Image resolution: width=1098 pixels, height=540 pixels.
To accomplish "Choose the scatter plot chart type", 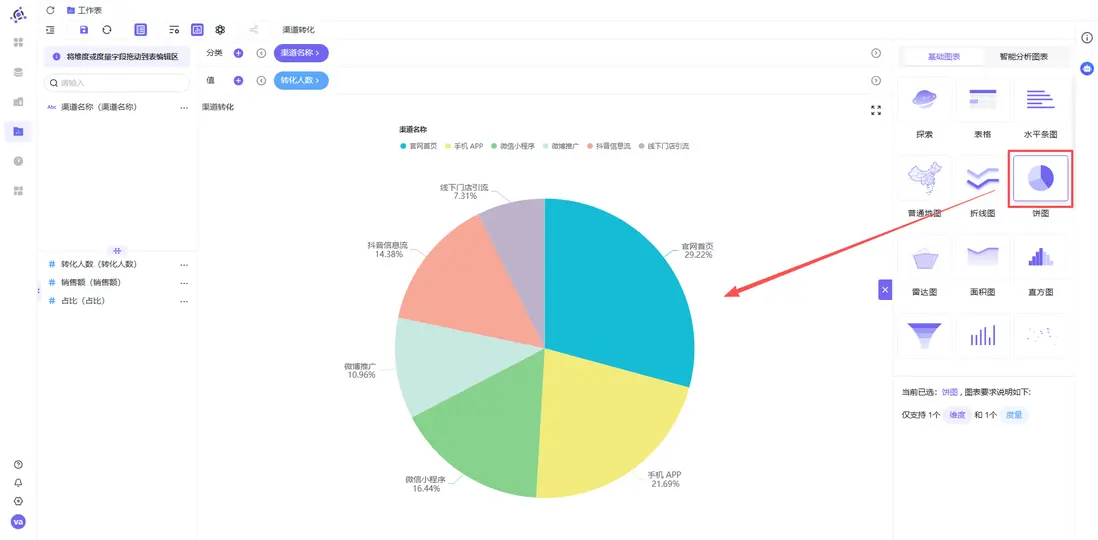I will (1041, 336).
